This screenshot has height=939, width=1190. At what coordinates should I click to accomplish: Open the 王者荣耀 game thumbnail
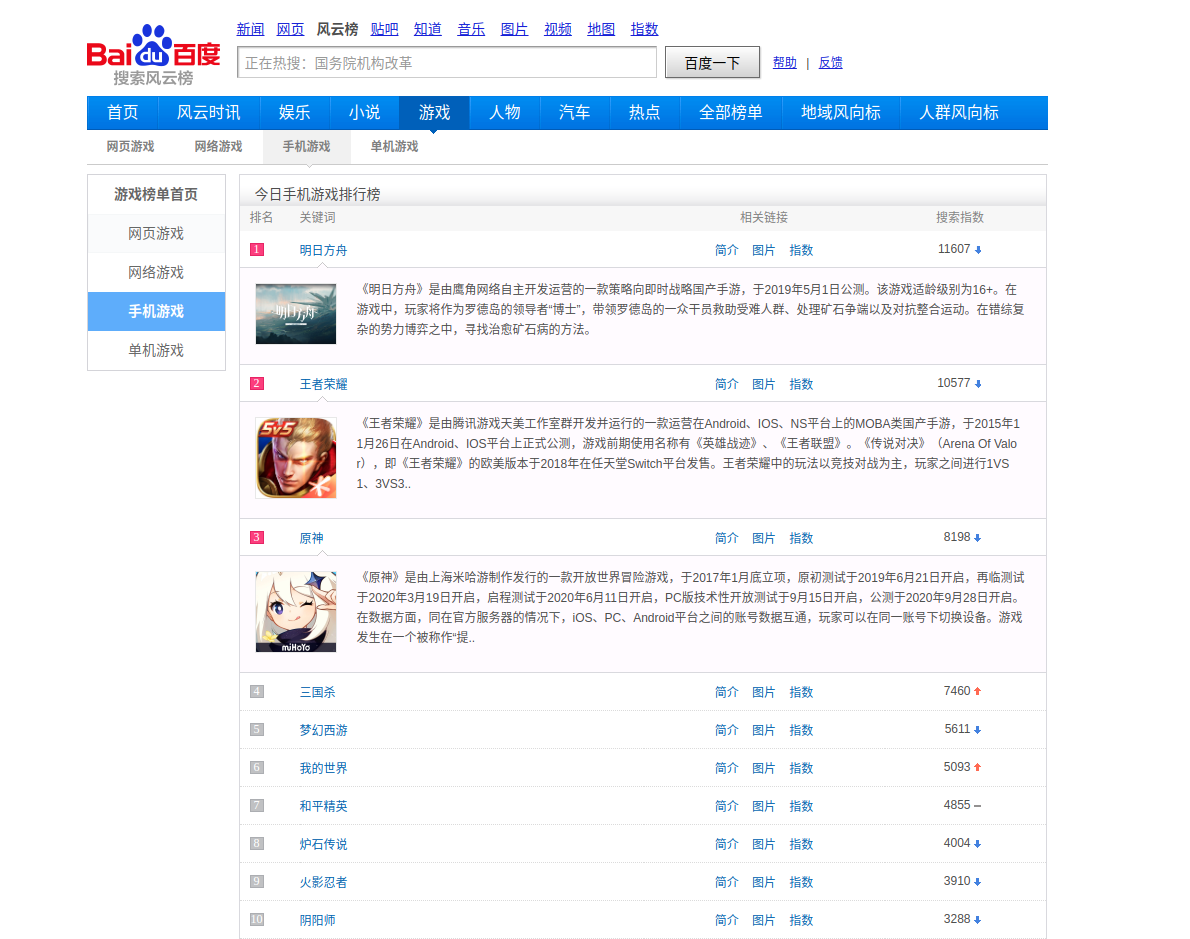[296, 458]
